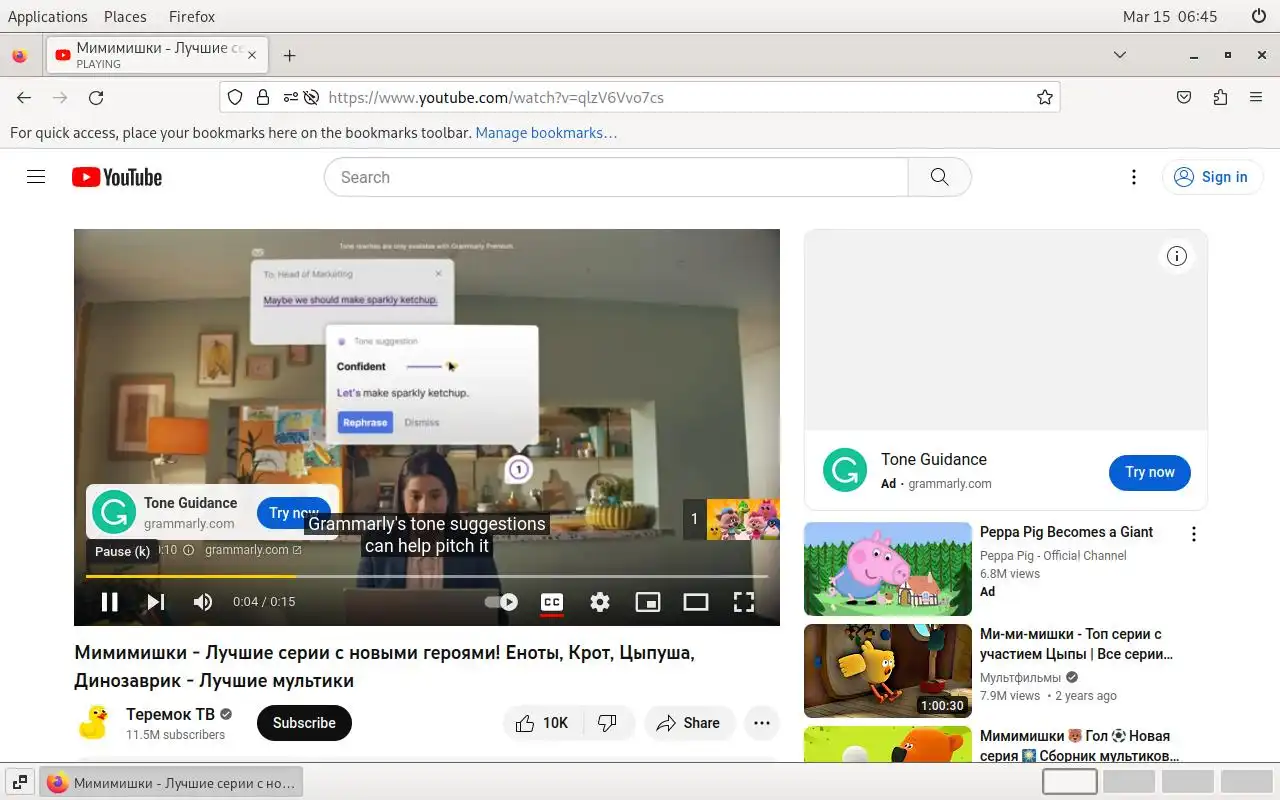The height and width of the screenshot is (800, 1280).
Task: Open Peppa Pig video options menu
Action: [x=1193, y=534]
